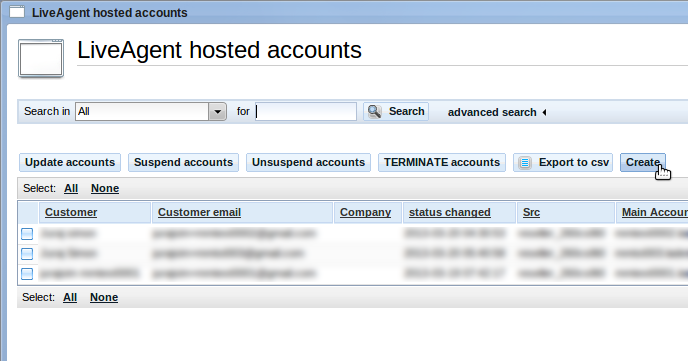The width and height of the screenshot is (688, 361).
Task: Sort by the status changed column
Action: [450, 212]
